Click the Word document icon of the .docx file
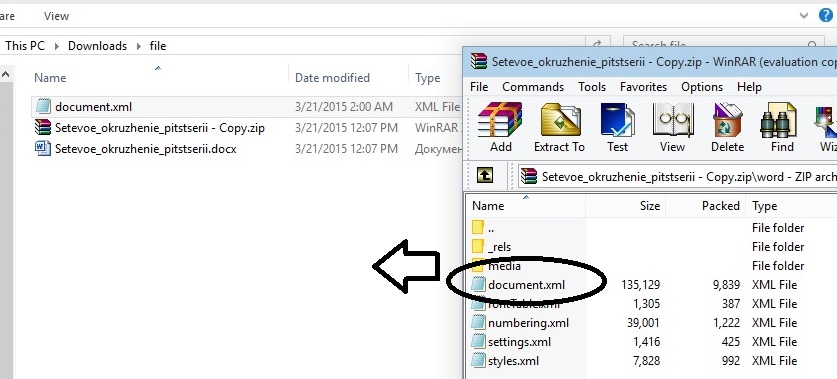This screenshot has height=379, width=837. pyautogui.click(x=43, y=148)
